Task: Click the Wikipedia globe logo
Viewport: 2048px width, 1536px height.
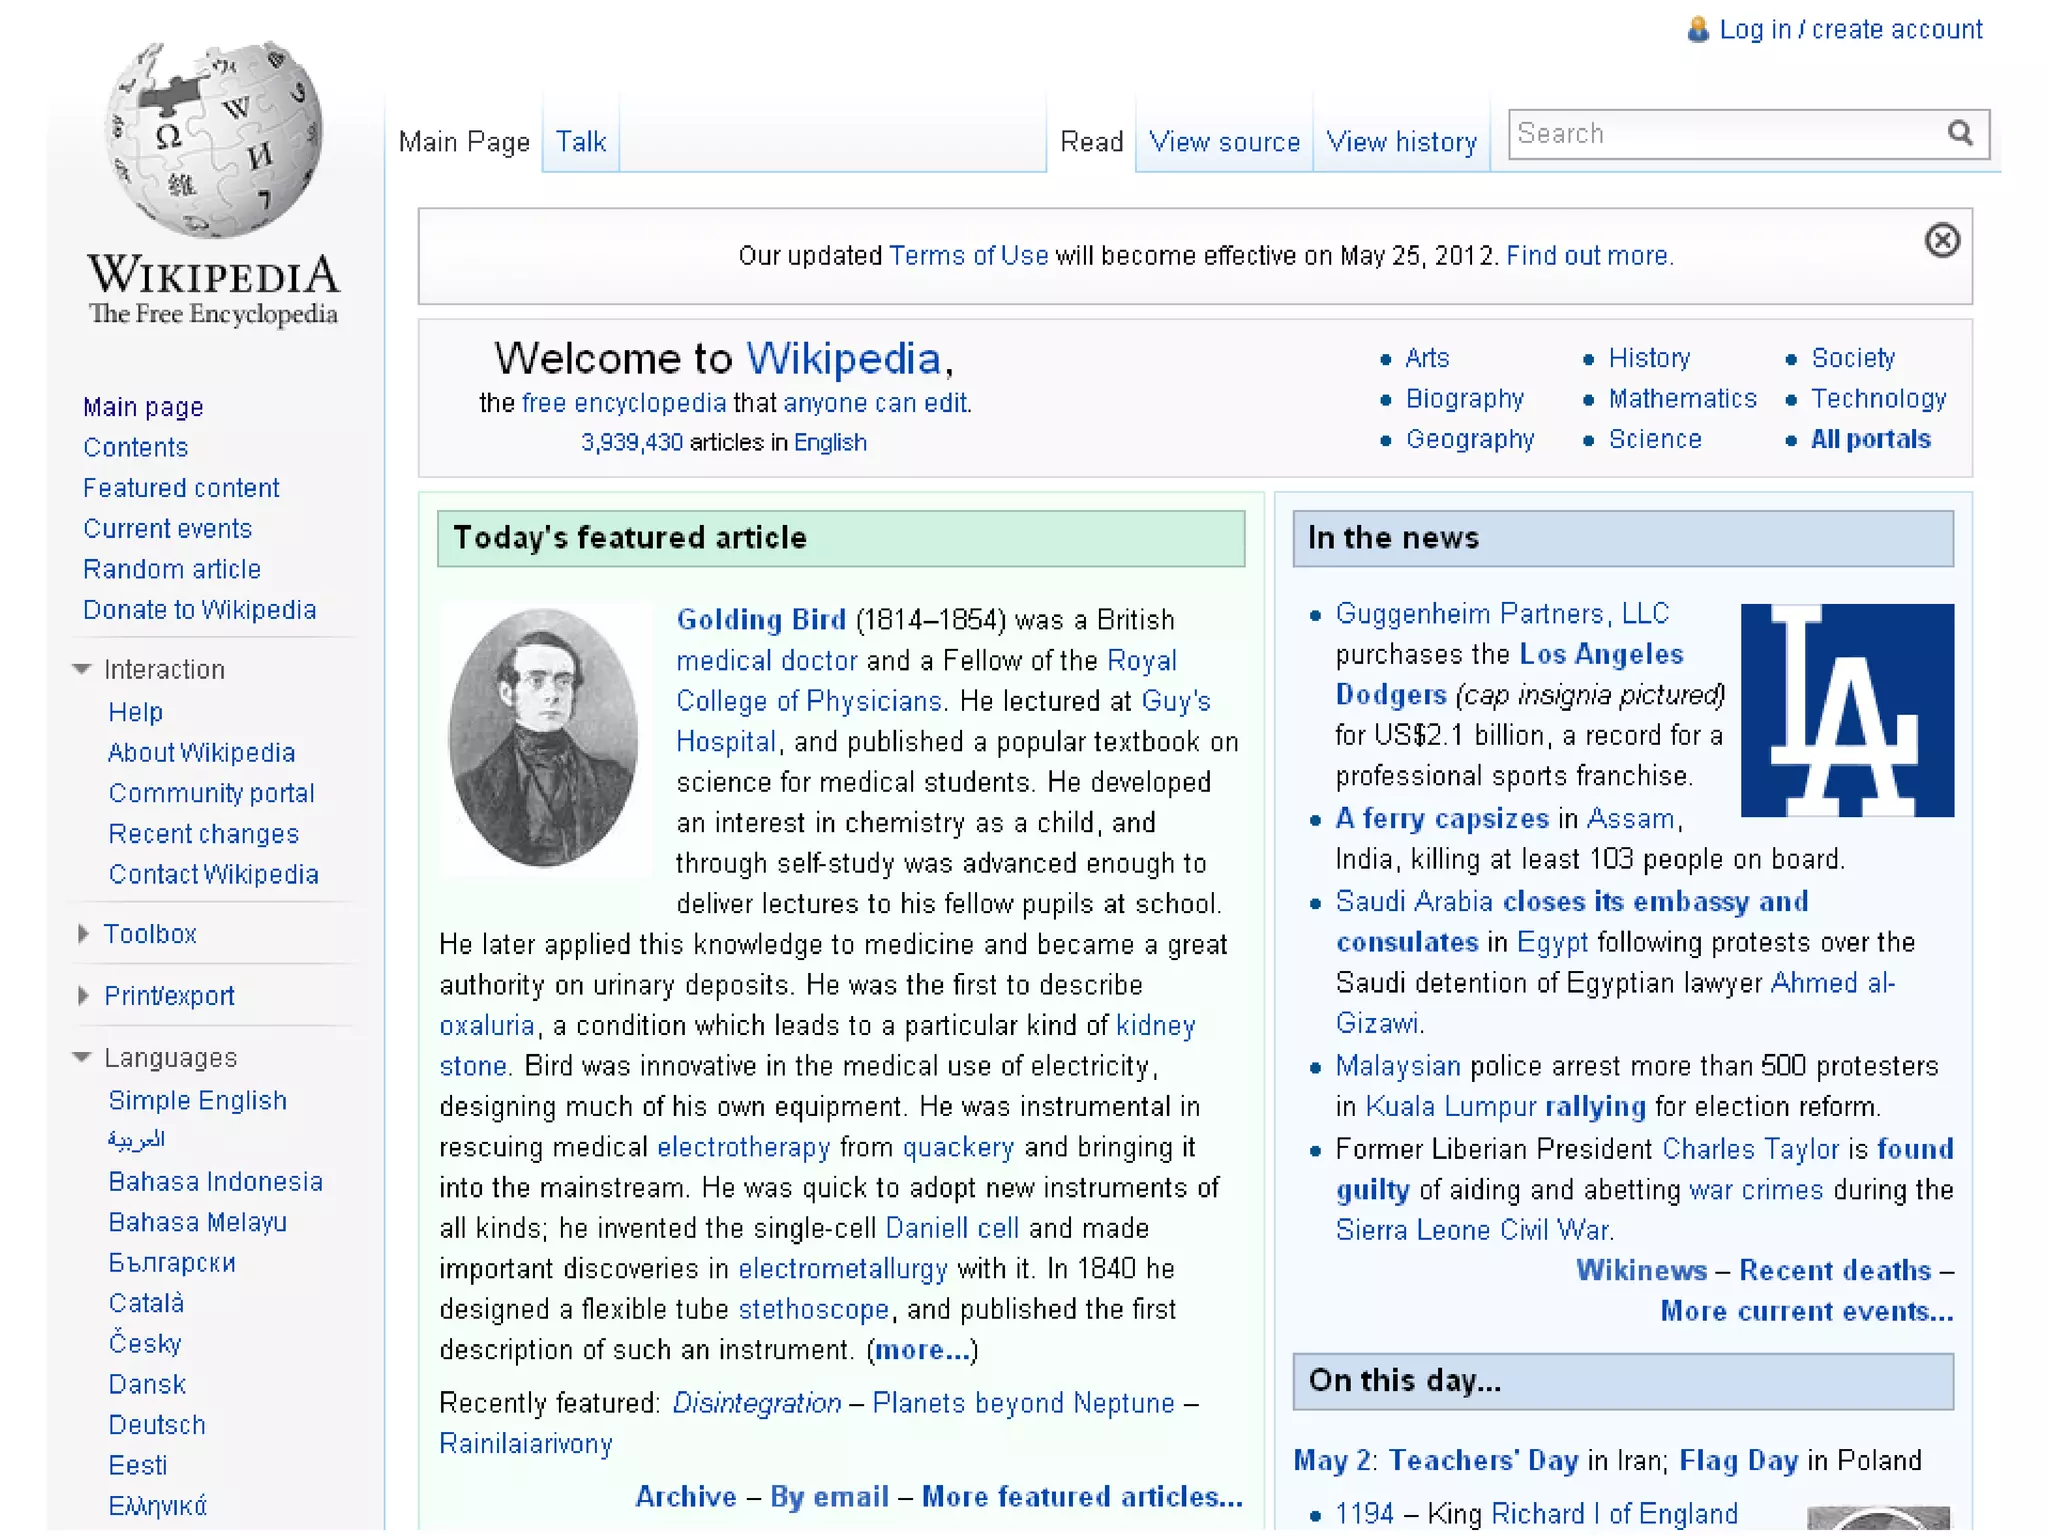Action: (x=213, y=140)
